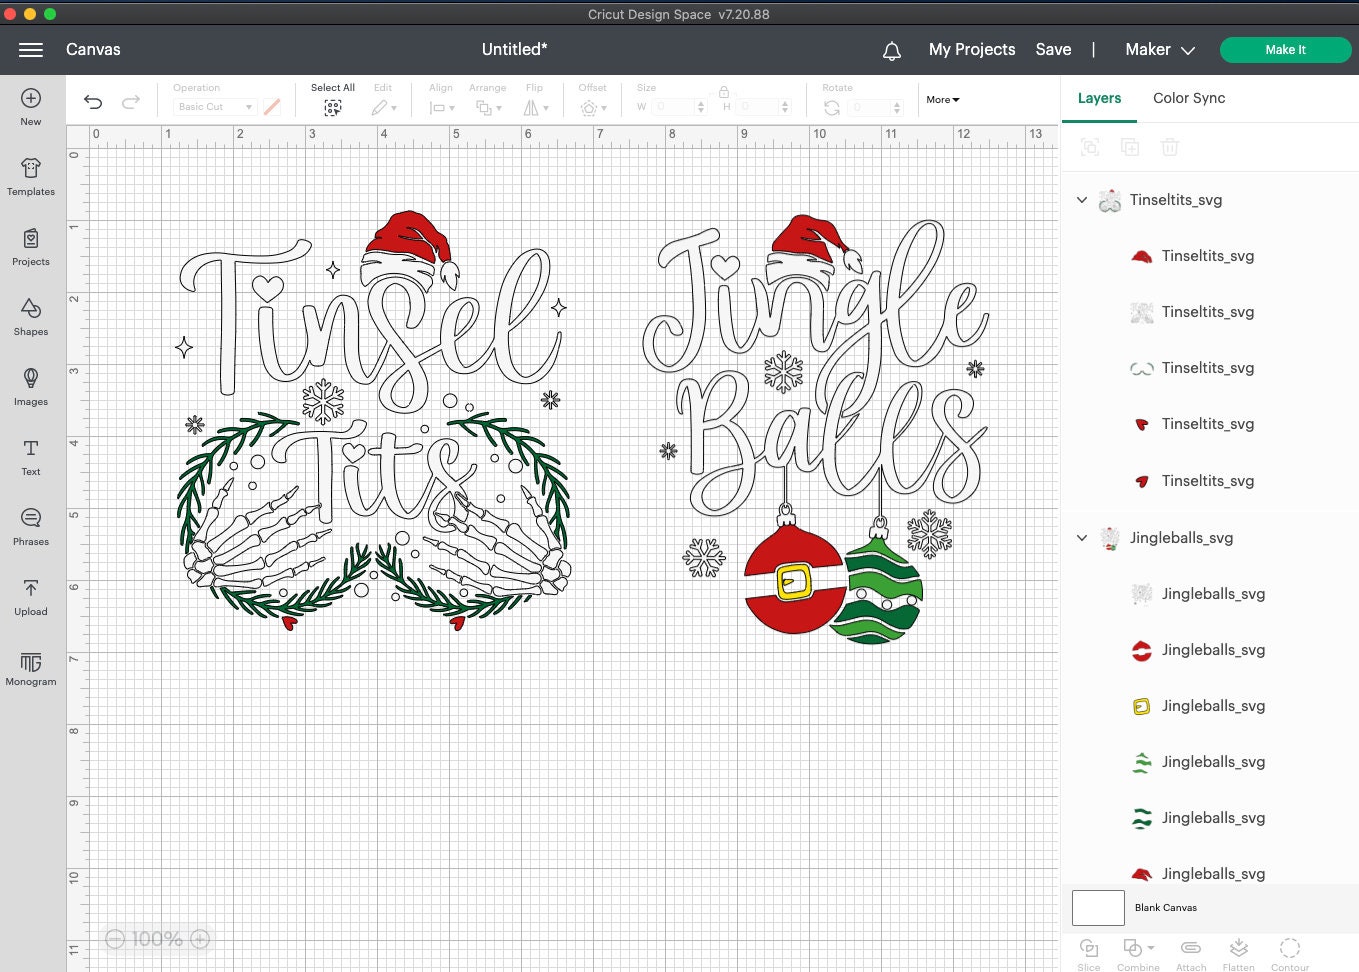Viewport: 1359px width, 972px height.
Task: Open the Maker machine dropdown
Action: (x=1159, y=49)
